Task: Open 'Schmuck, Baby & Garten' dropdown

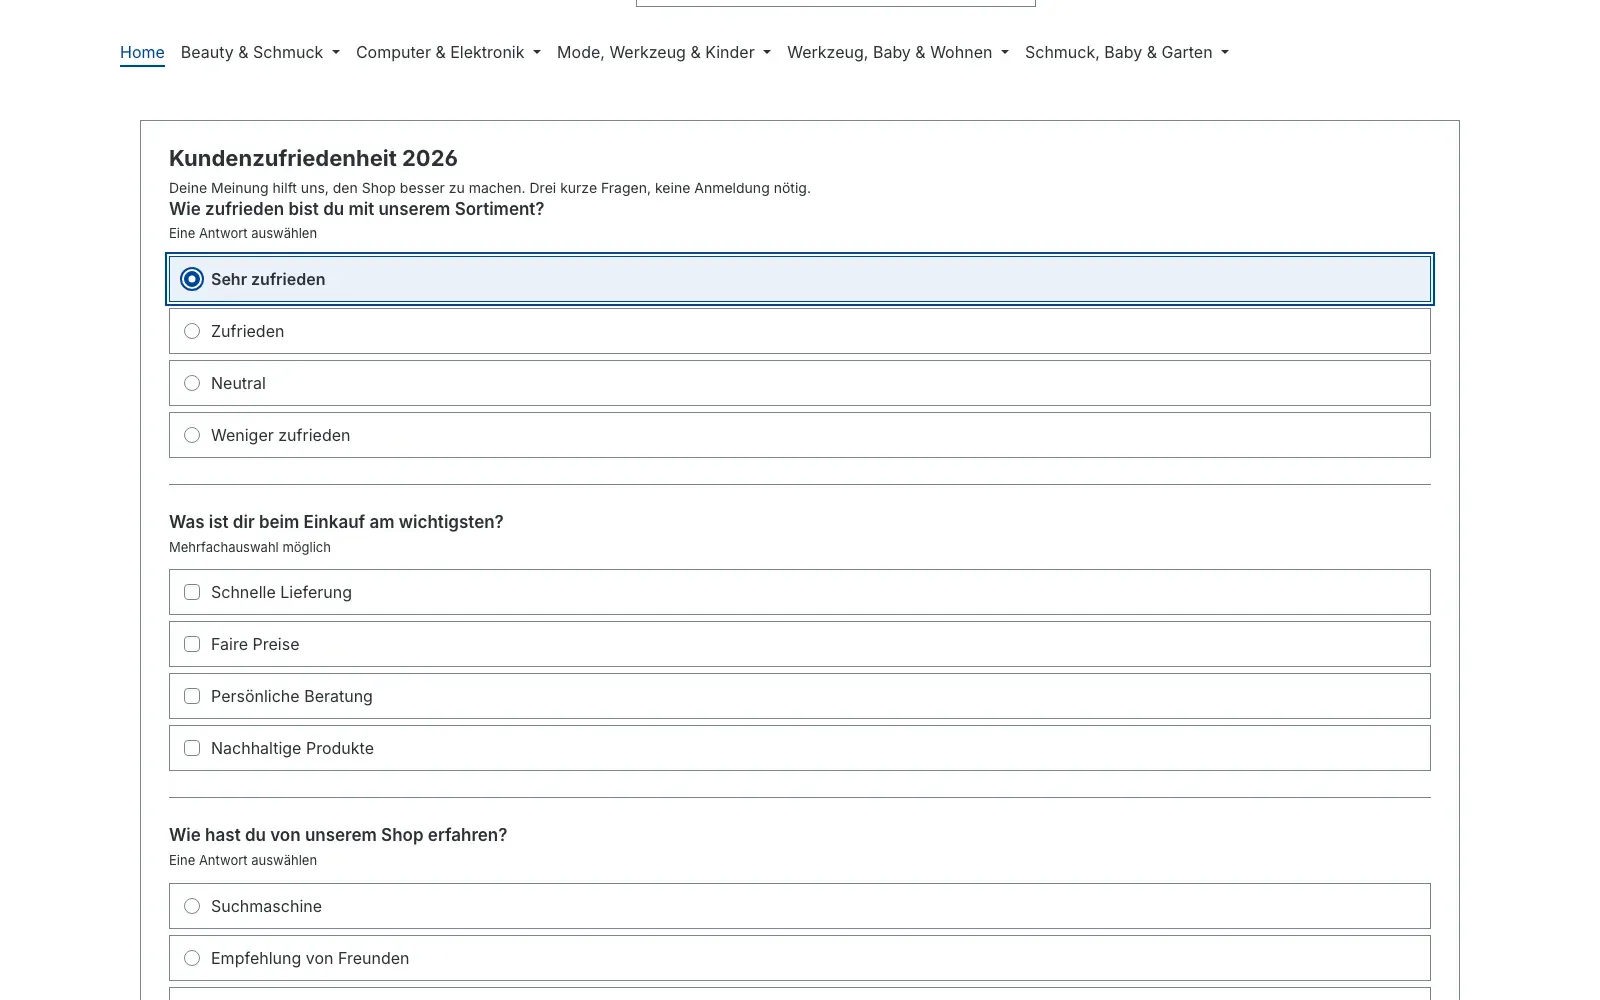Action: 1127,52
